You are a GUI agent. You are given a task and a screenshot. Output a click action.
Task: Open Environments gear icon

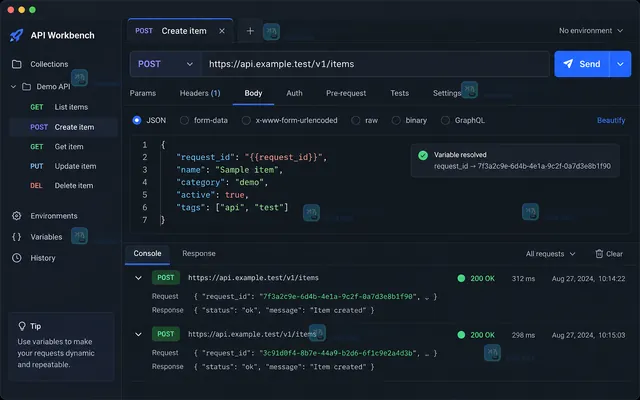[17, 216]
